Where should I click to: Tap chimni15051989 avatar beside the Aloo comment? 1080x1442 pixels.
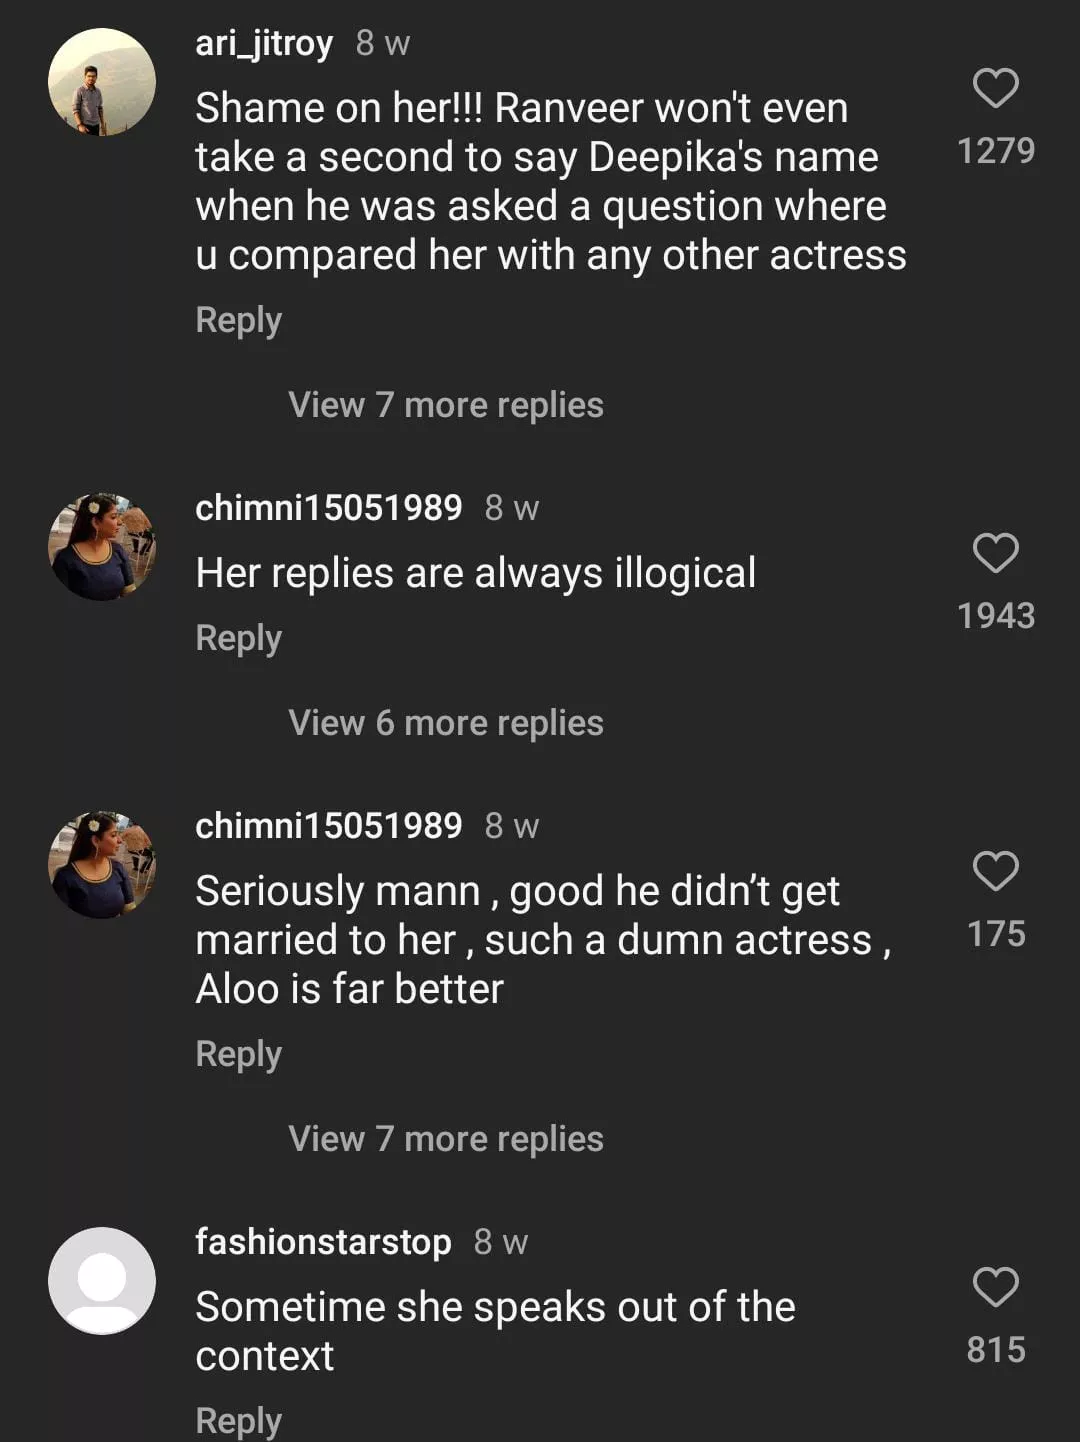click(102, 865)
